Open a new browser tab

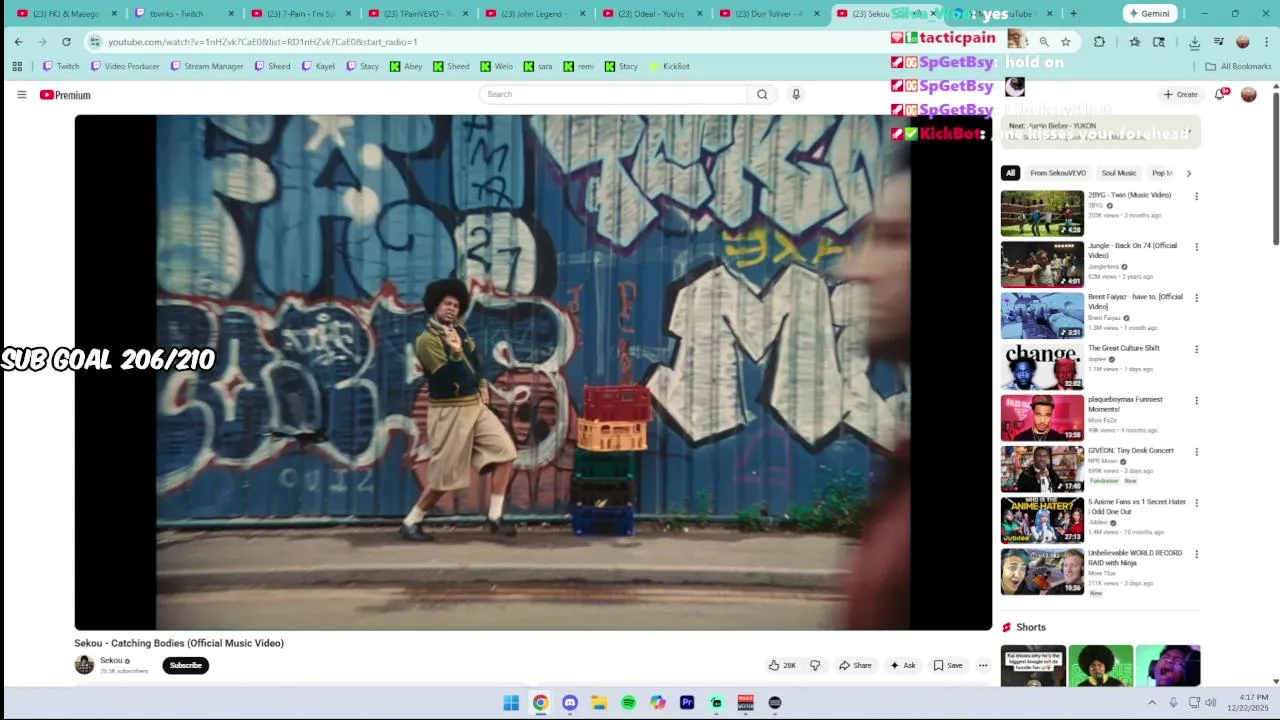click(1073, 14)
